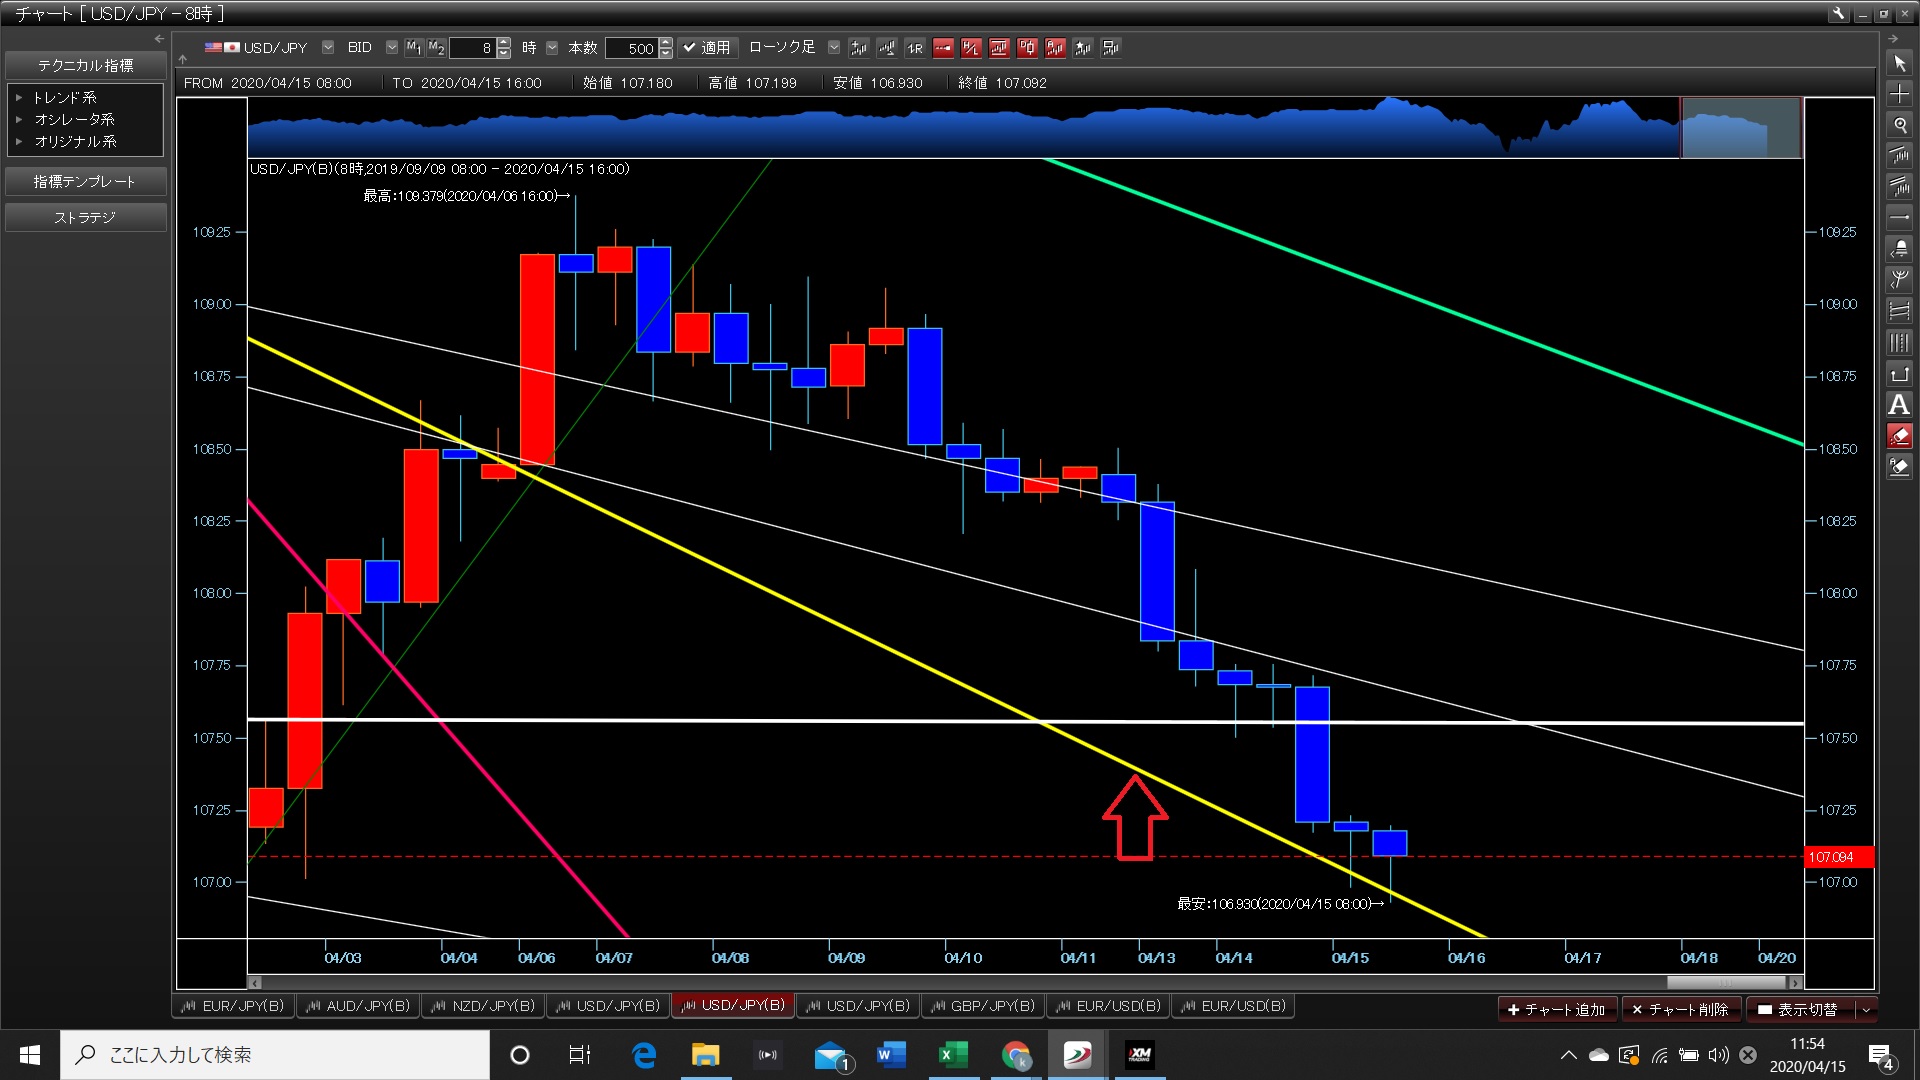
Task: Click the チャート追加 button
Action: [x=1556, y=1010]
